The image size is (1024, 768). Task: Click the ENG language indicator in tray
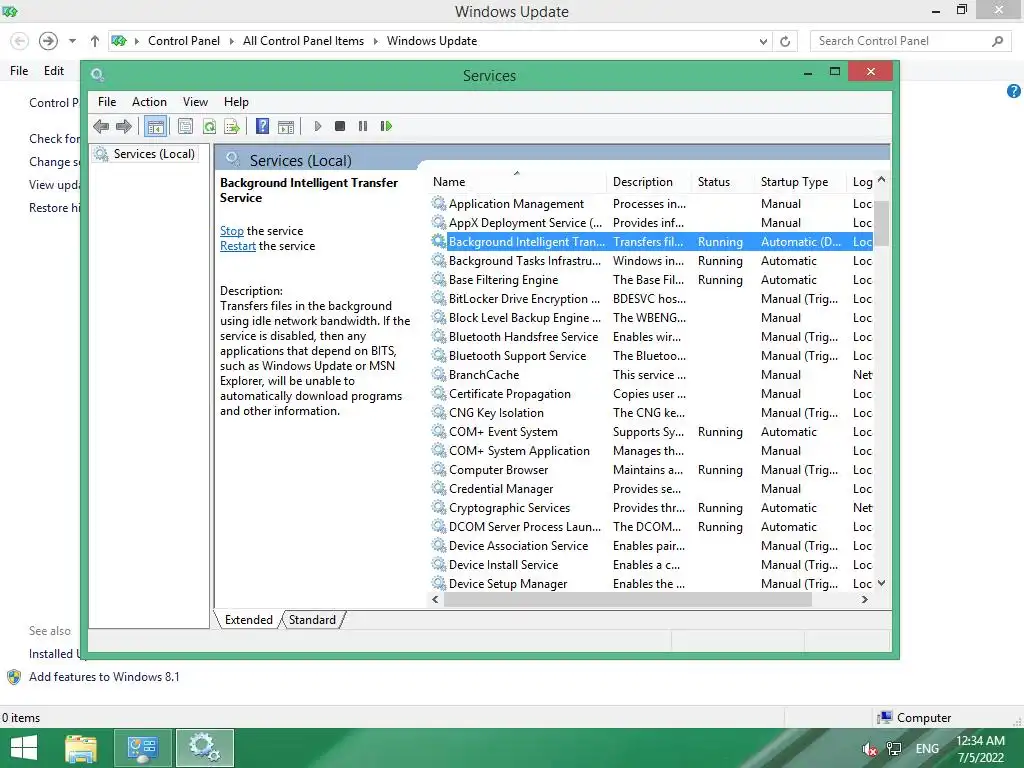click(x=927, y=749)
